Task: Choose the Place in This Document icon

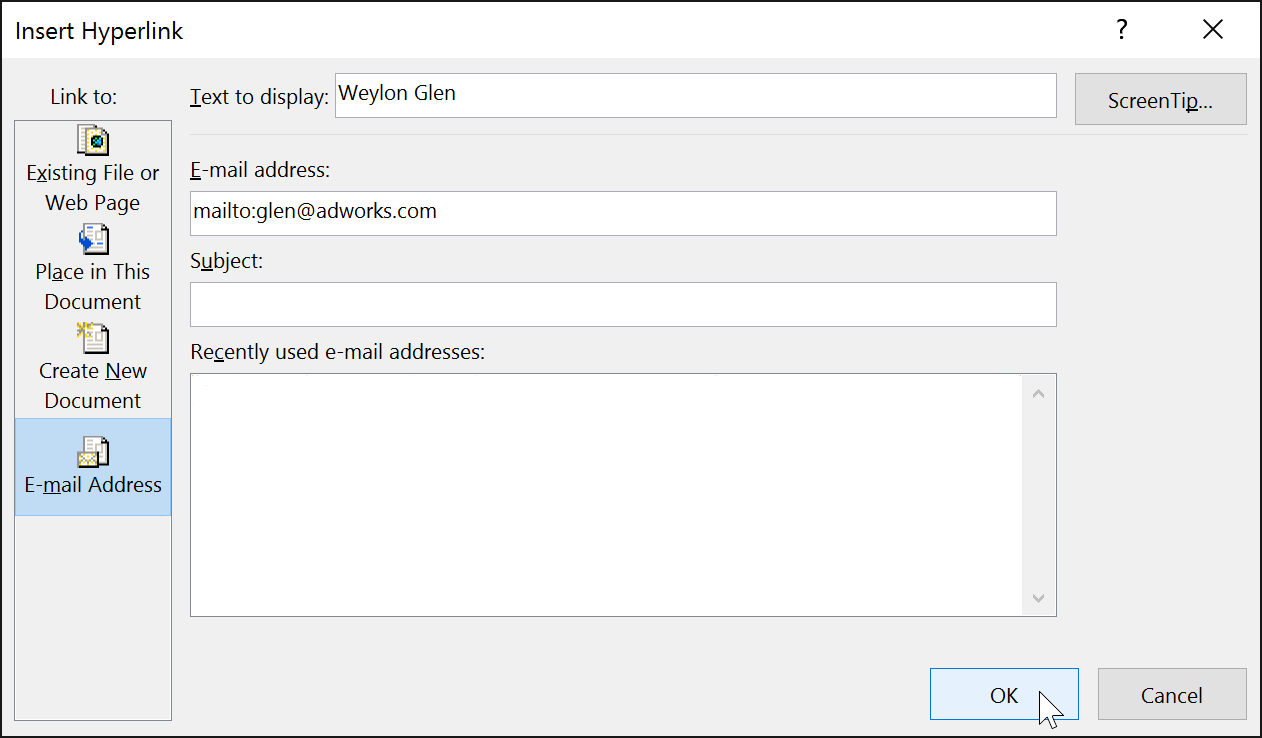Action: pyautogui.click(x=93, y=239)
